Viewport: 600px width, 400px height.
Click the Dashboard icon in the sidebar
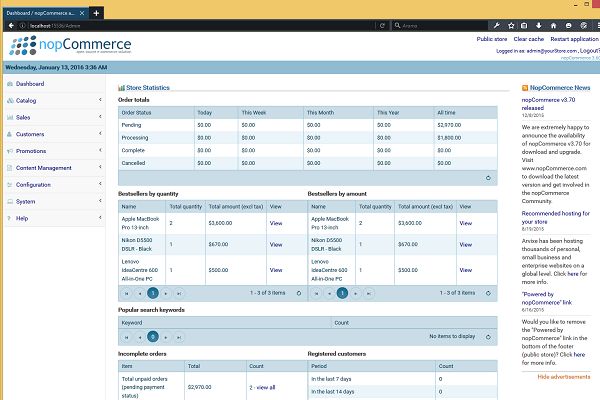coord(10,84)
